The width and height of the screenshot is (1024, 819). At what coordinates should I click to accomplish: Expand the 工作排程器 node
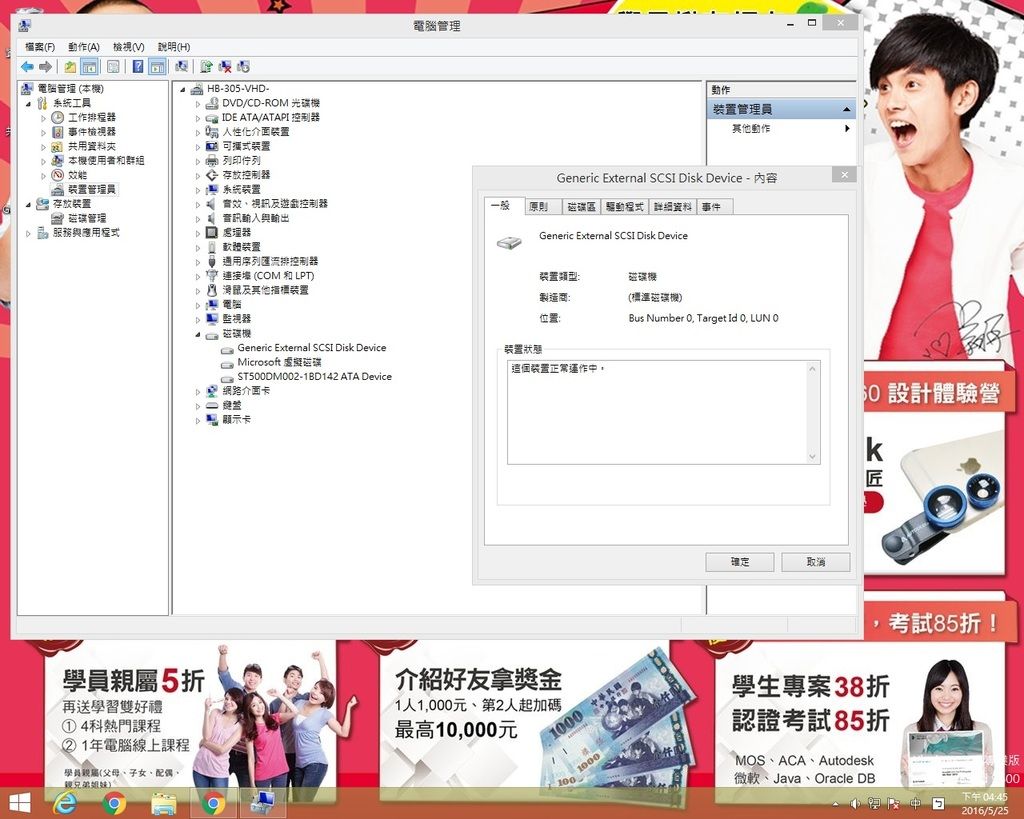[44, 118]
